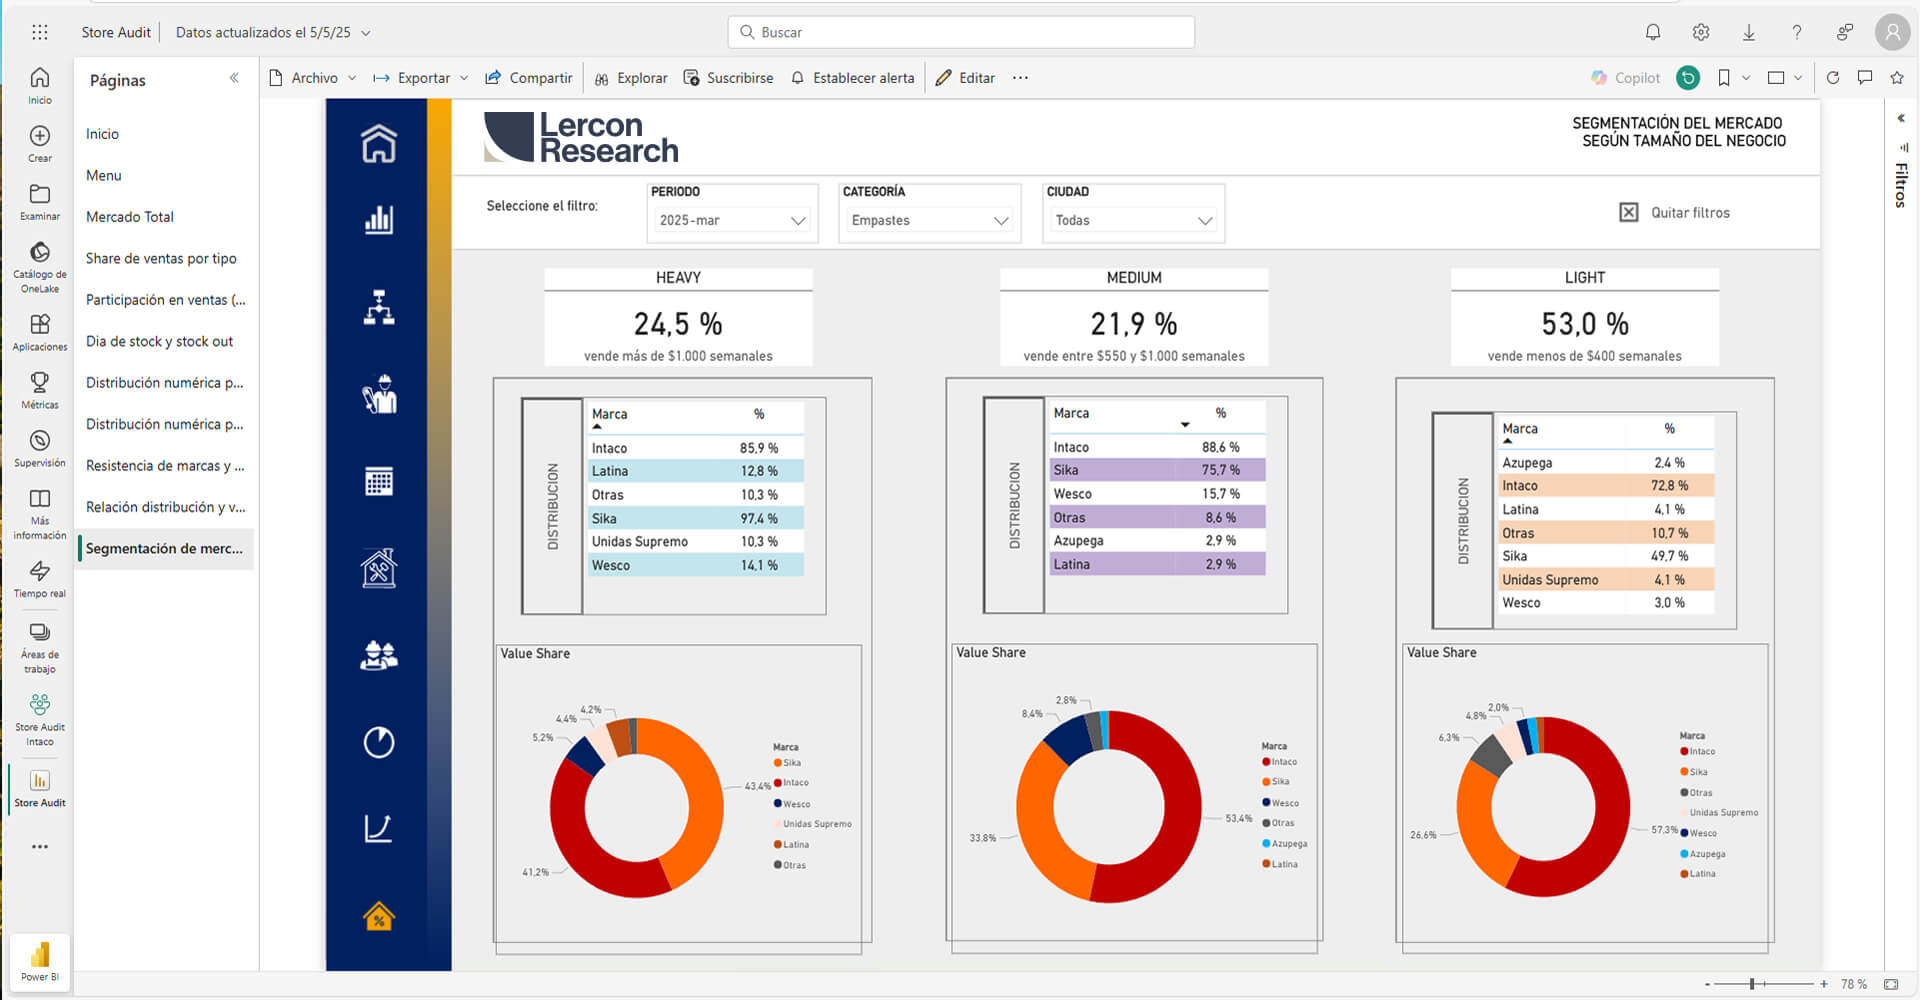This screenshot has width=1920, height=1000.
Task: Open the settings gear icon
Action: (1701, 32)
